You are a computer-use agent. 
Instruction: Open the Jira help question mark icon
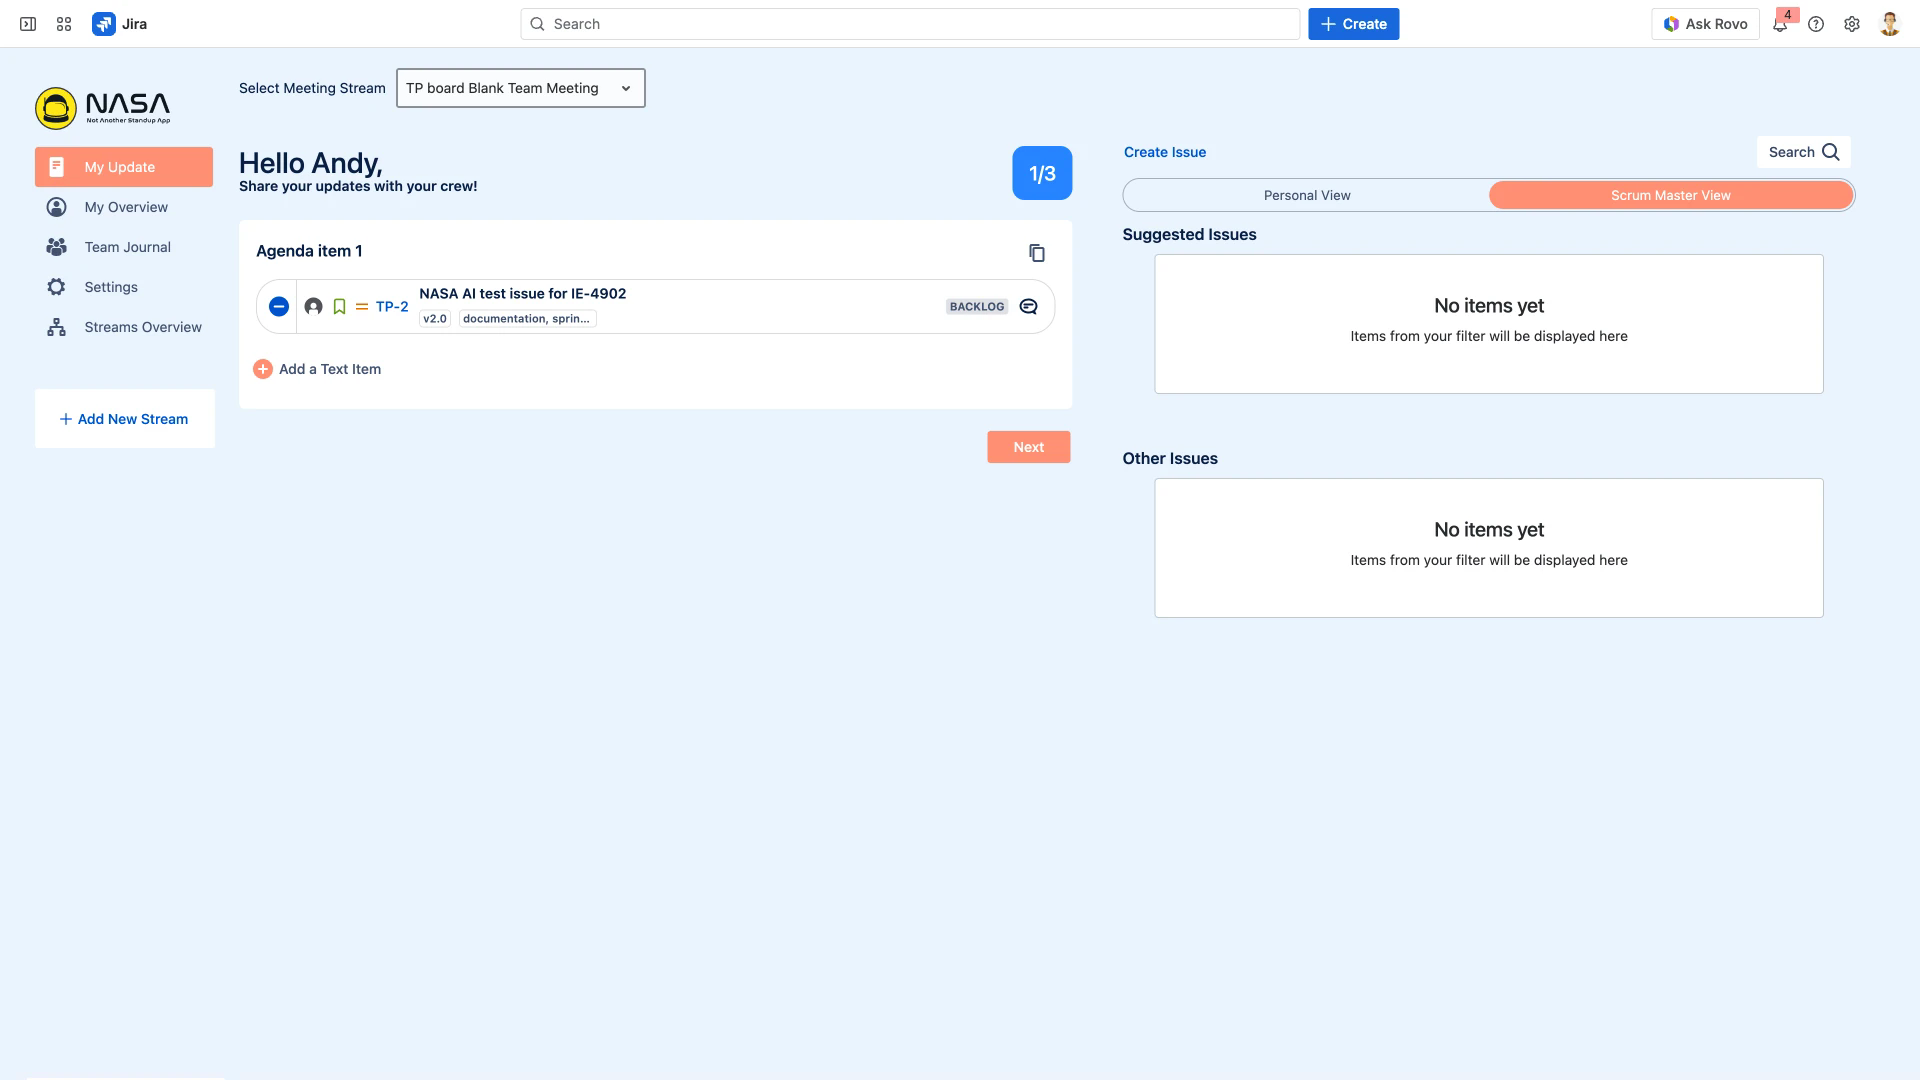click(1816, 24)
